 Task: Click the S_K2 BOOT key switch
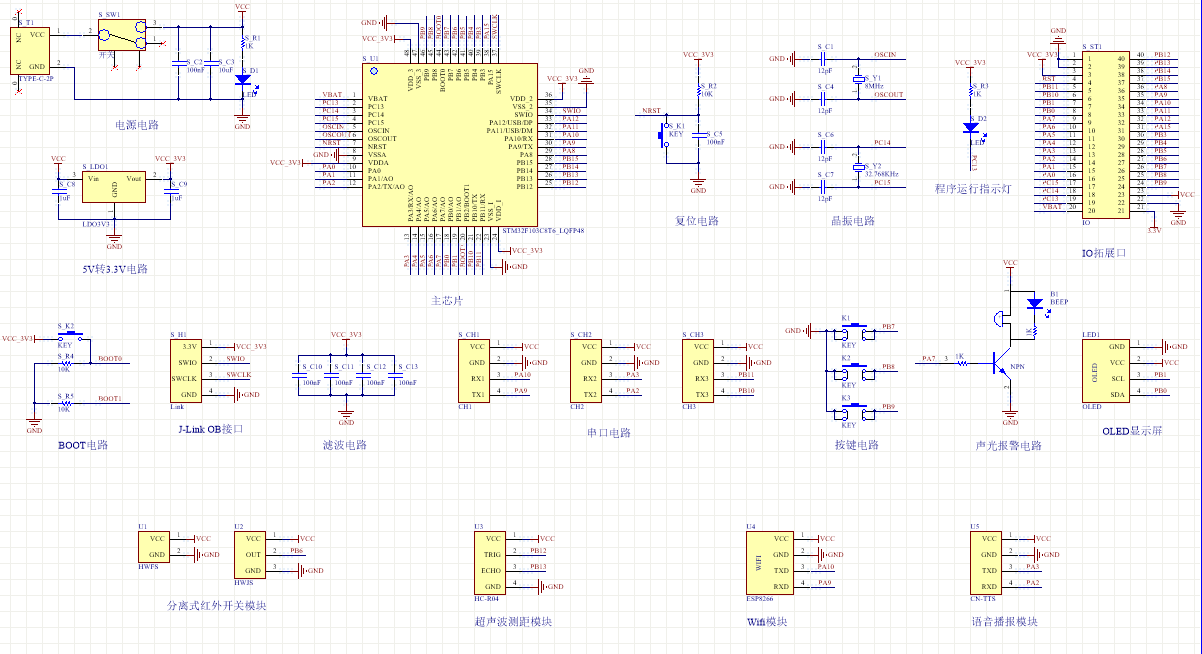click(71, 338)
